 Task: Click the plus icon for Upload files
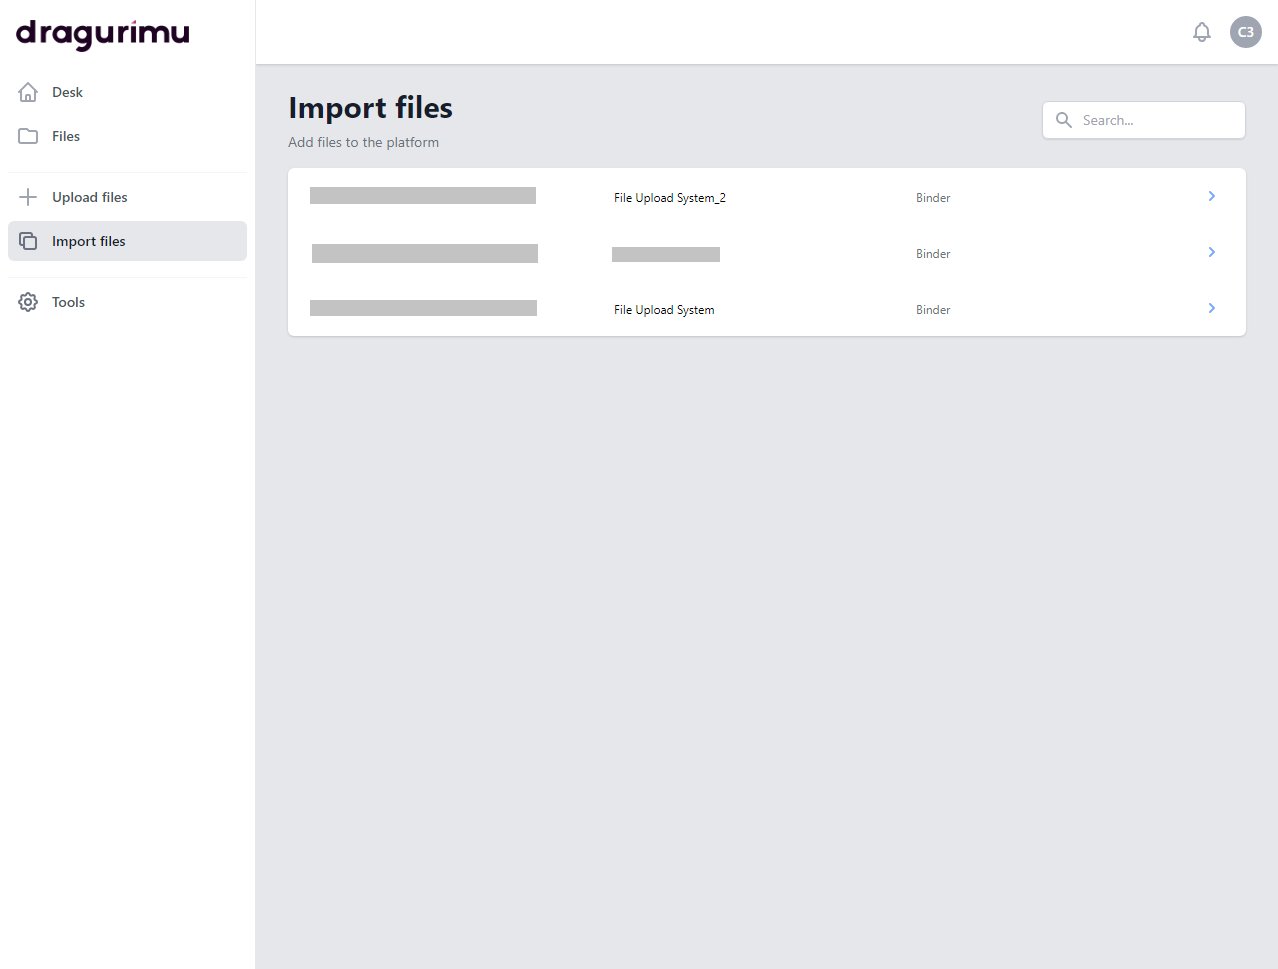(x=28, y=197)
